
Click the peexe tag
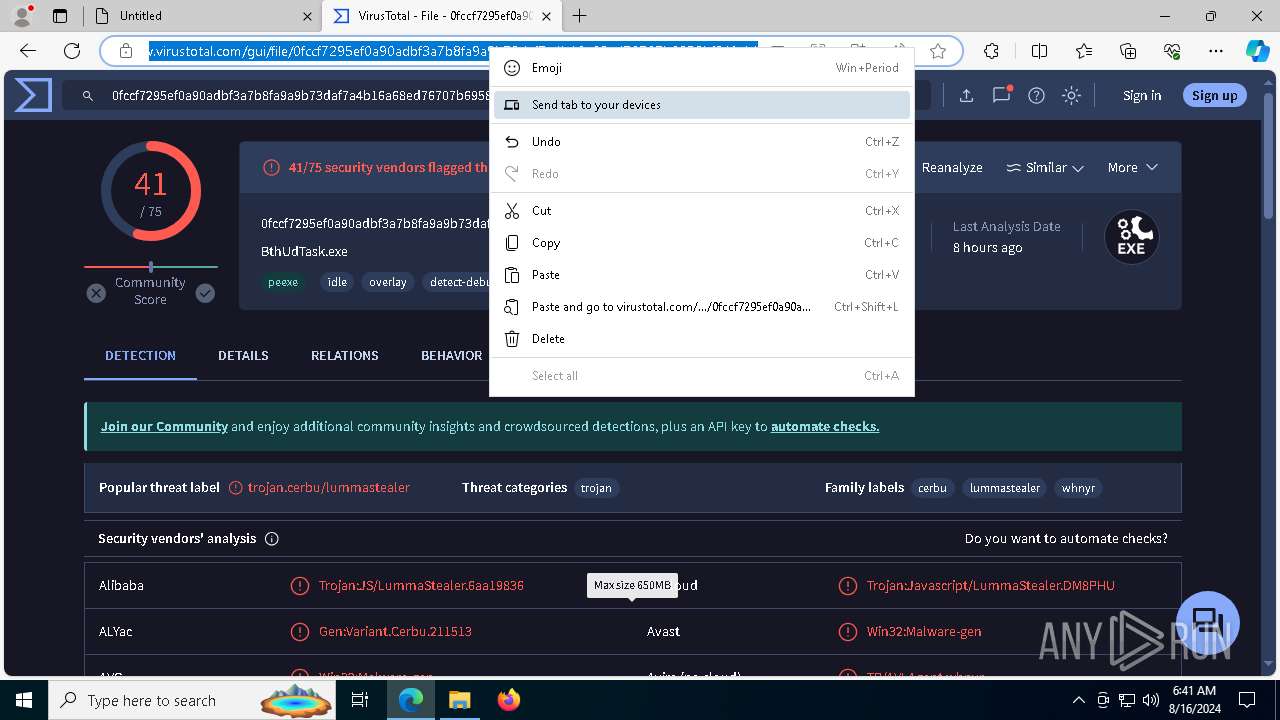tap(283, 282)
